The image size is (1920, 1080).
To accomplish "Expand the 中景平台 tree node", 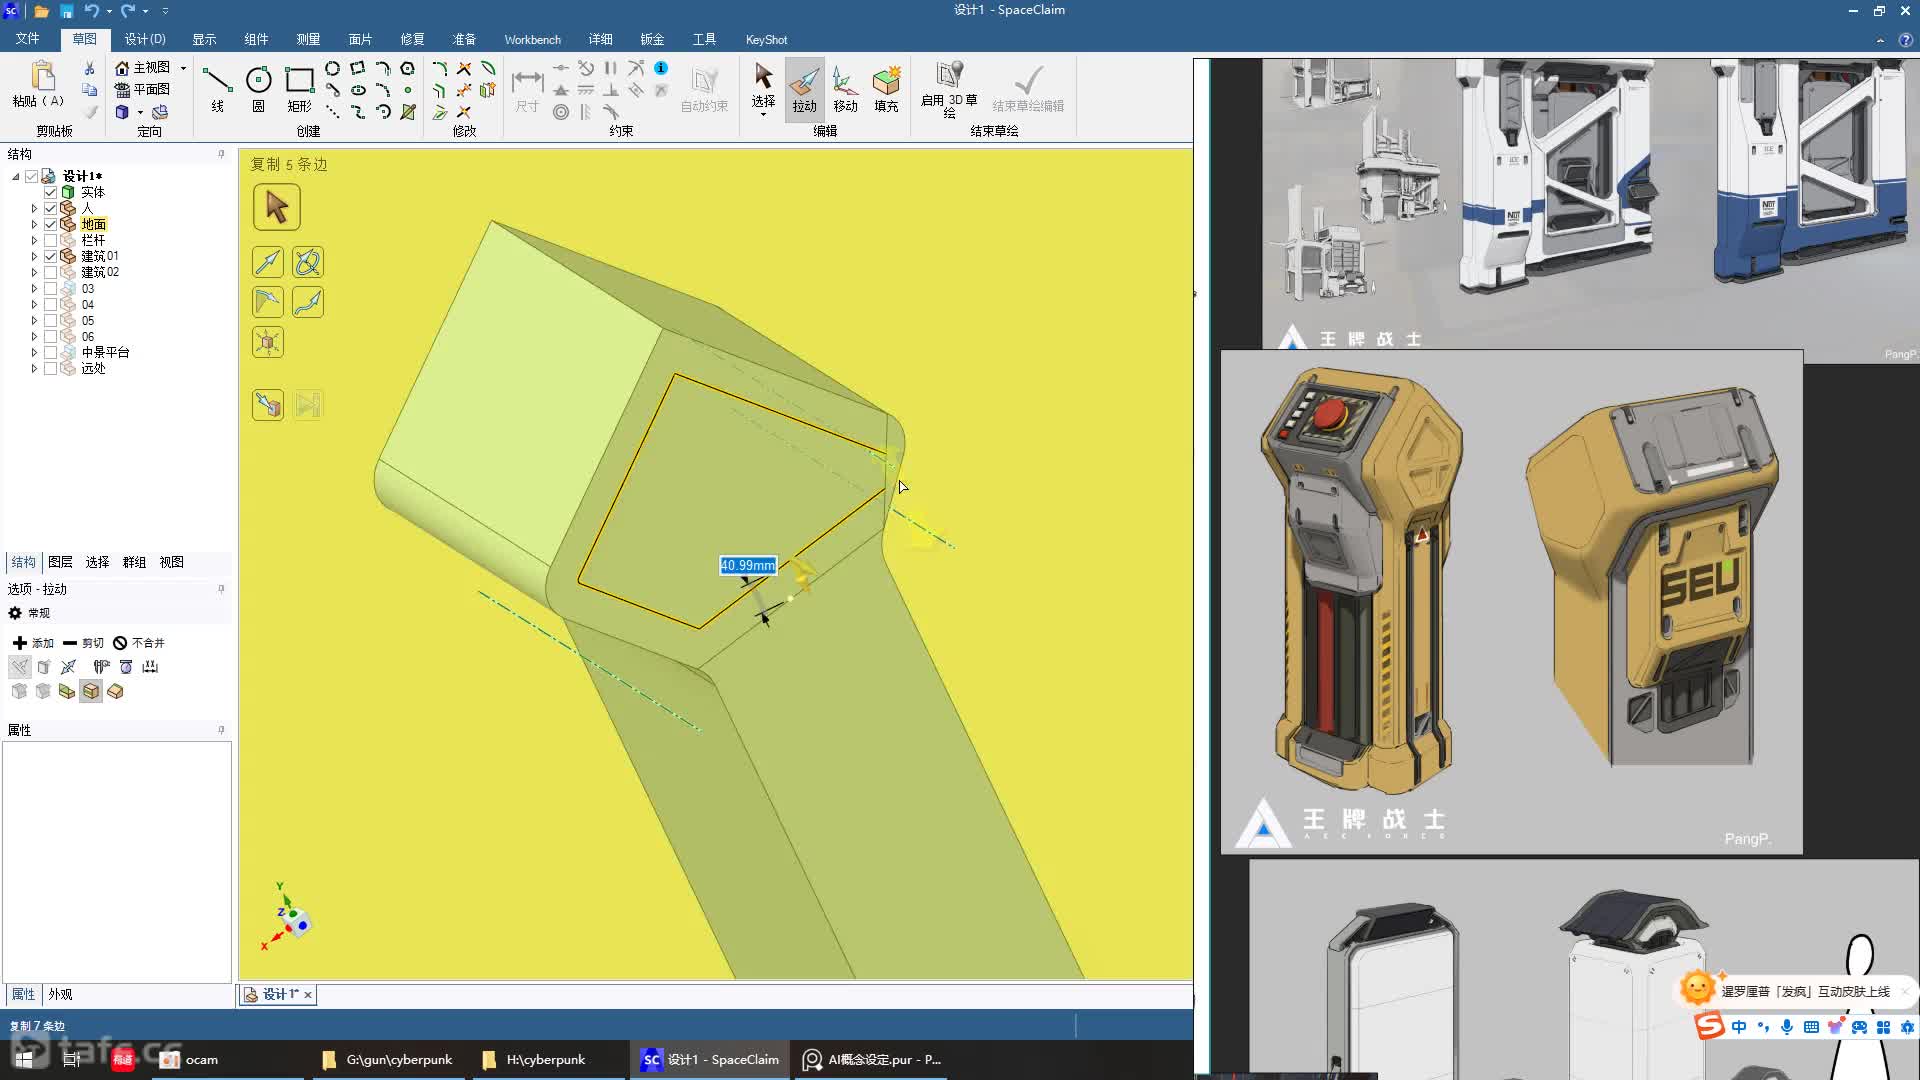I will pos(34,352).
